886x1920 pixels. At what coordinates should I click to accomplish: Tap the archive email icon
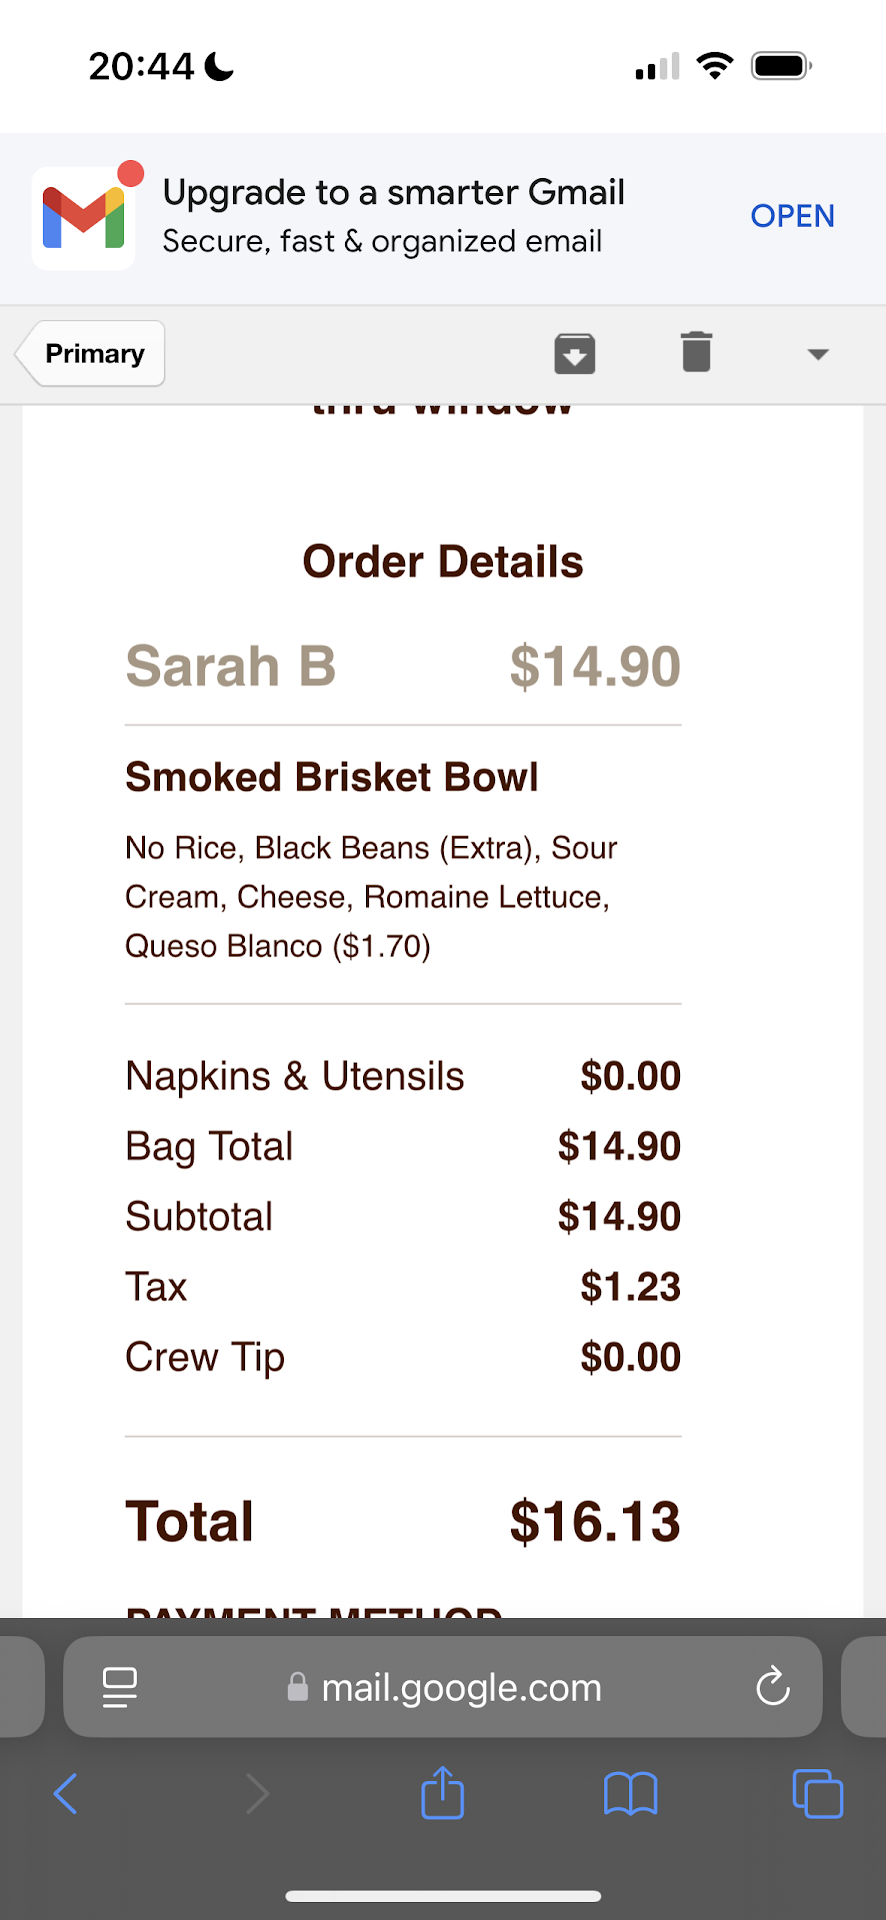(575, 354)
